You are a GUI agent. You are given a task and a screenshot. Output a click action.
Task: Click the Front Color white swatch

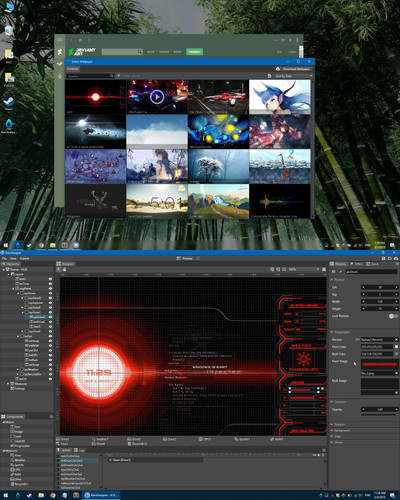[x=396, y=347]
